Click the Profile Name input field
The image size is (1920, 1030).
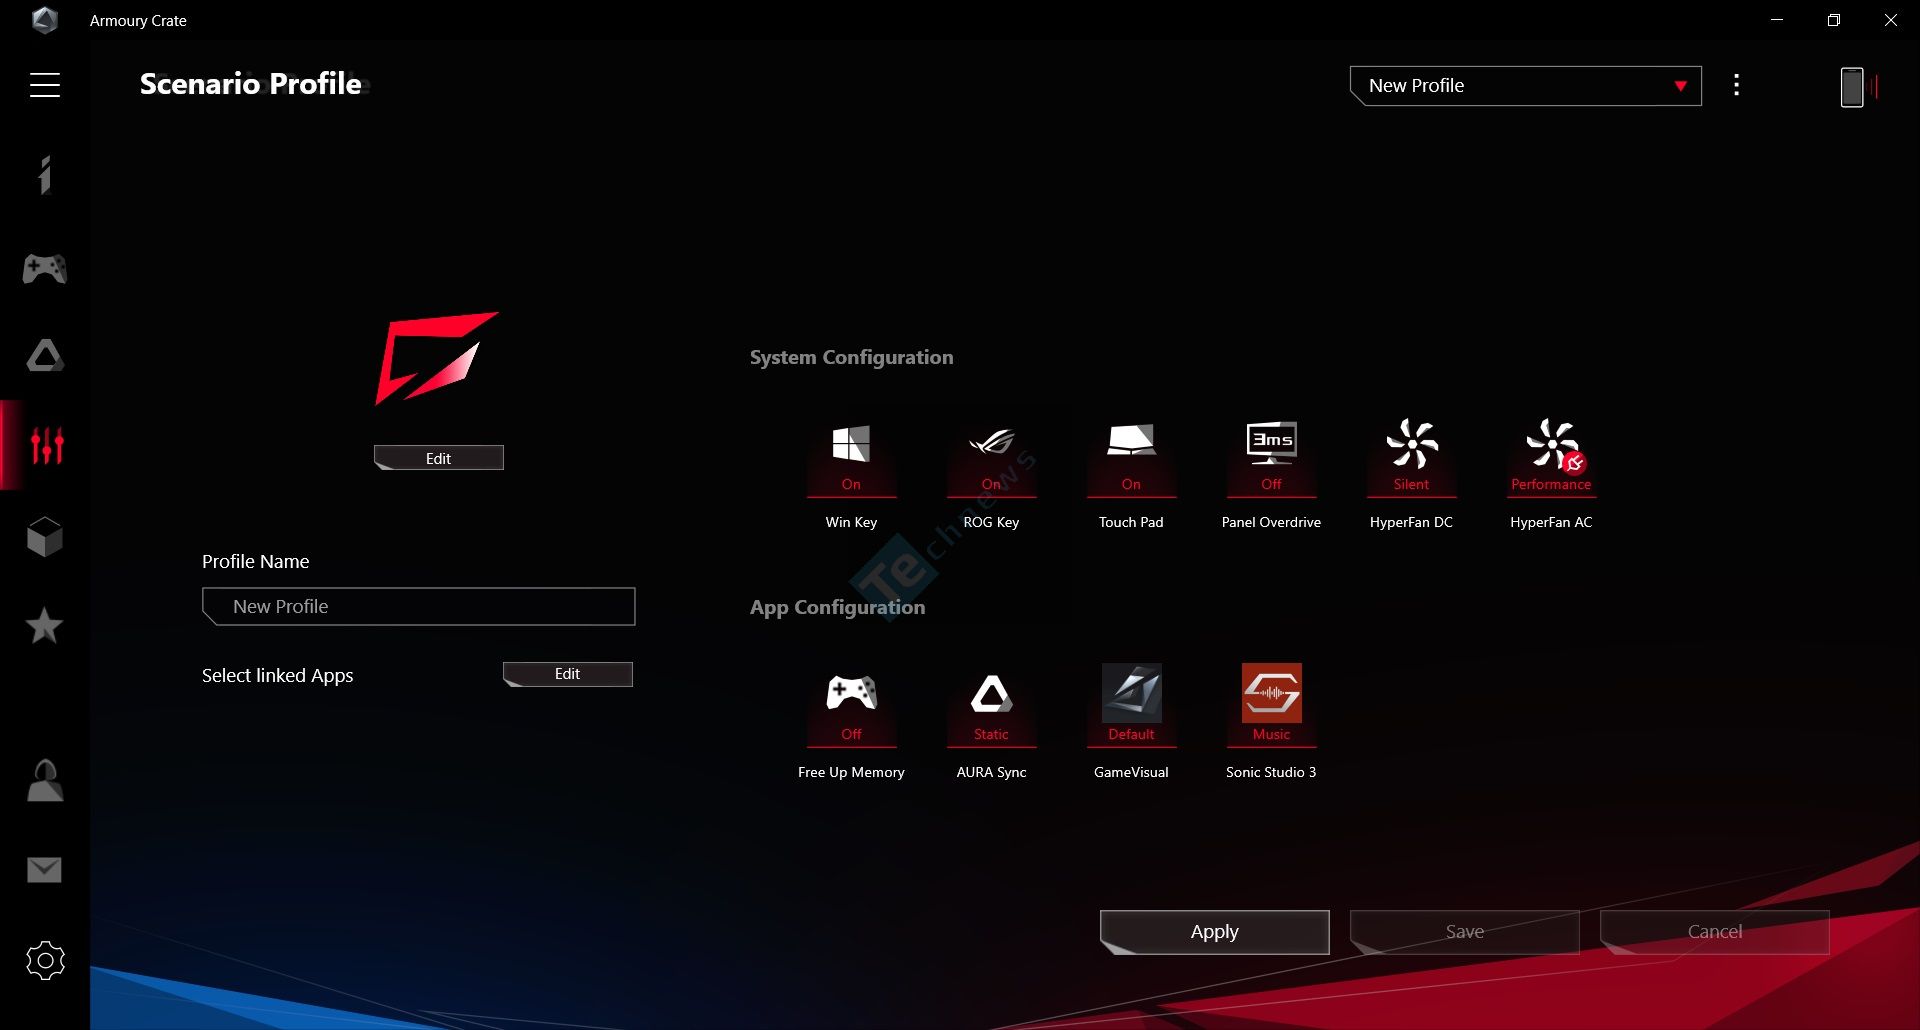point(418,606)
